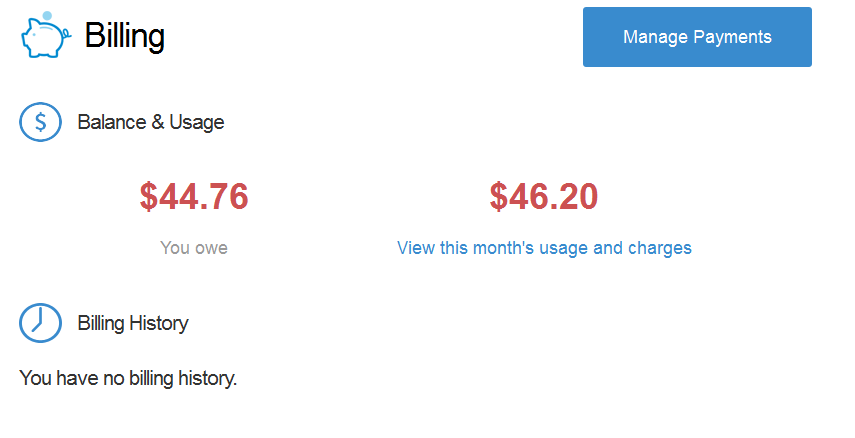Click the word 'charges' in usage link

[660, 248]
